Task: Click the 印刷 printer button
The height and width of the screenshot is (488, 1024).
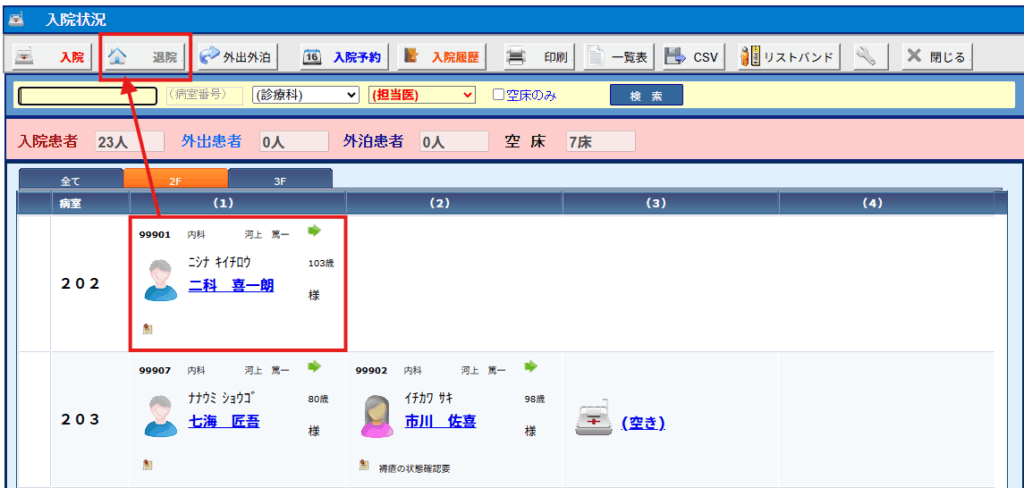Action: [536, 57]
